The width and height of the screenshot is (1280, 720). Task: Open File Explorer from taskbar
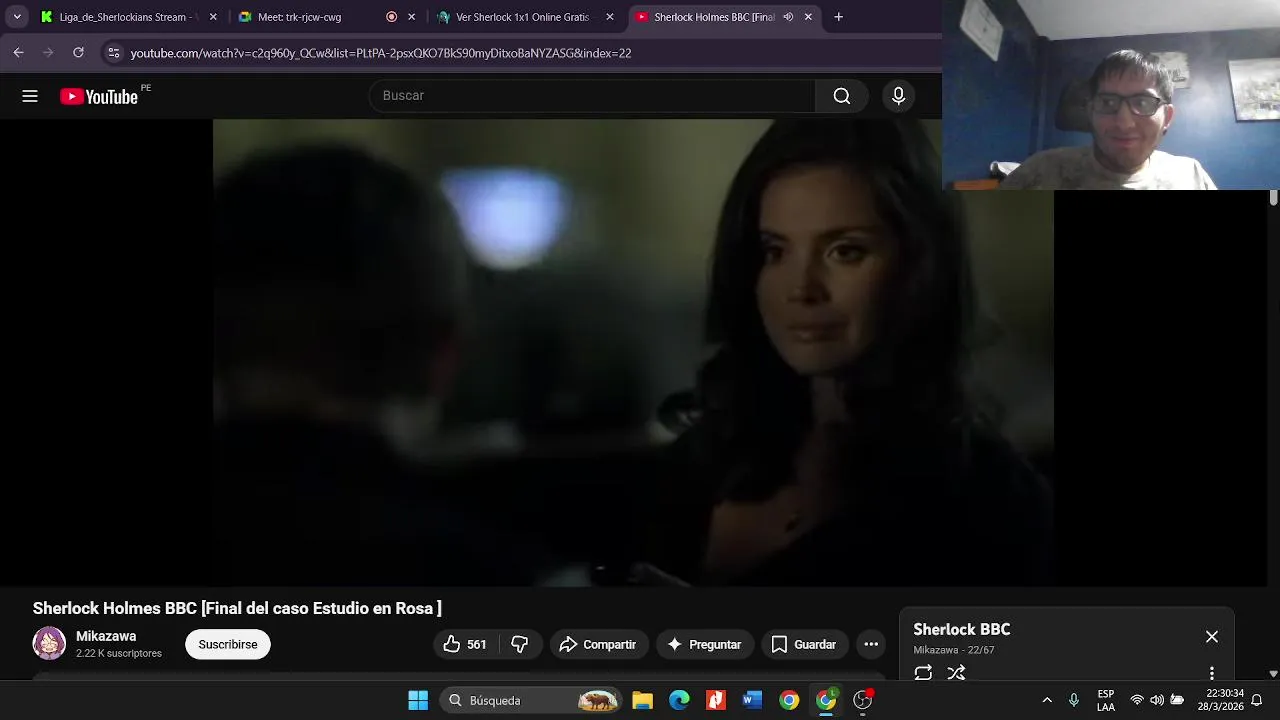pos(642,700)
